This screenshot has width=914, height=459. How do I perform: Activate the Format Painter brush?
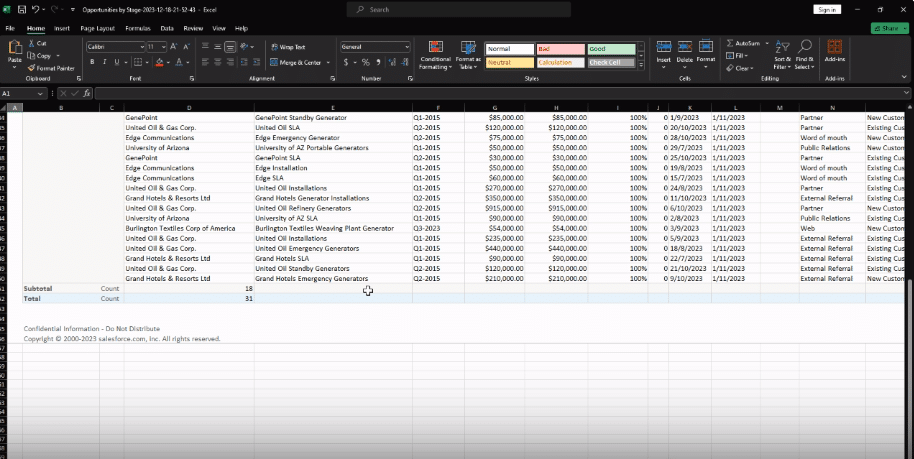pos(31,68)
